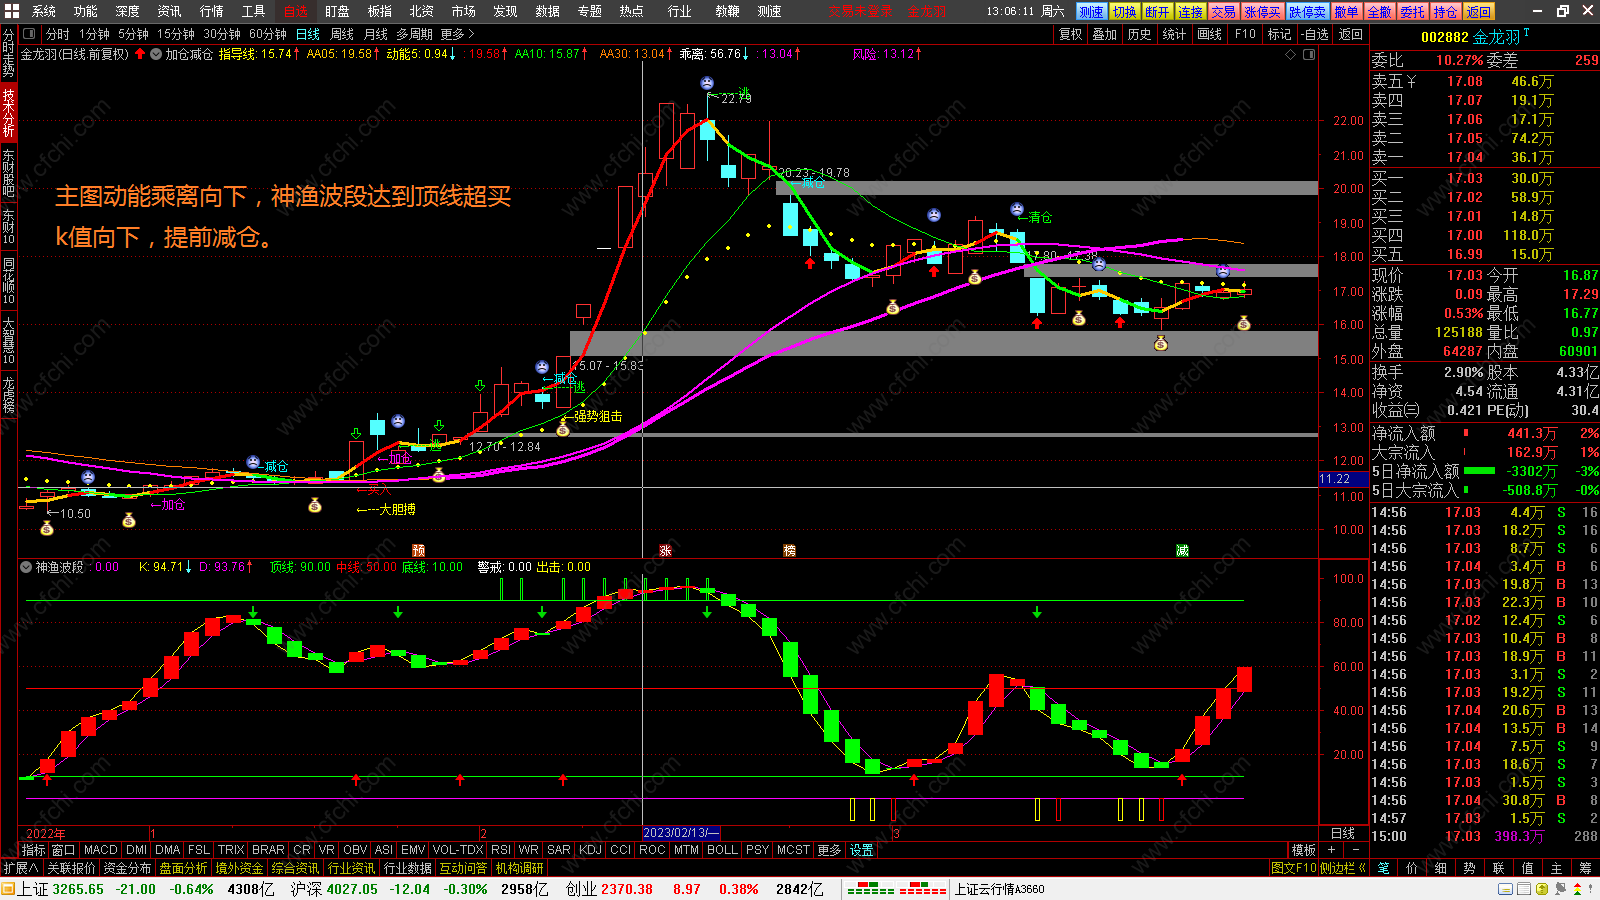The image size is (1600, 900).
Task: Expand 更多 indicators in bottom tab bar
Action: 829,850
